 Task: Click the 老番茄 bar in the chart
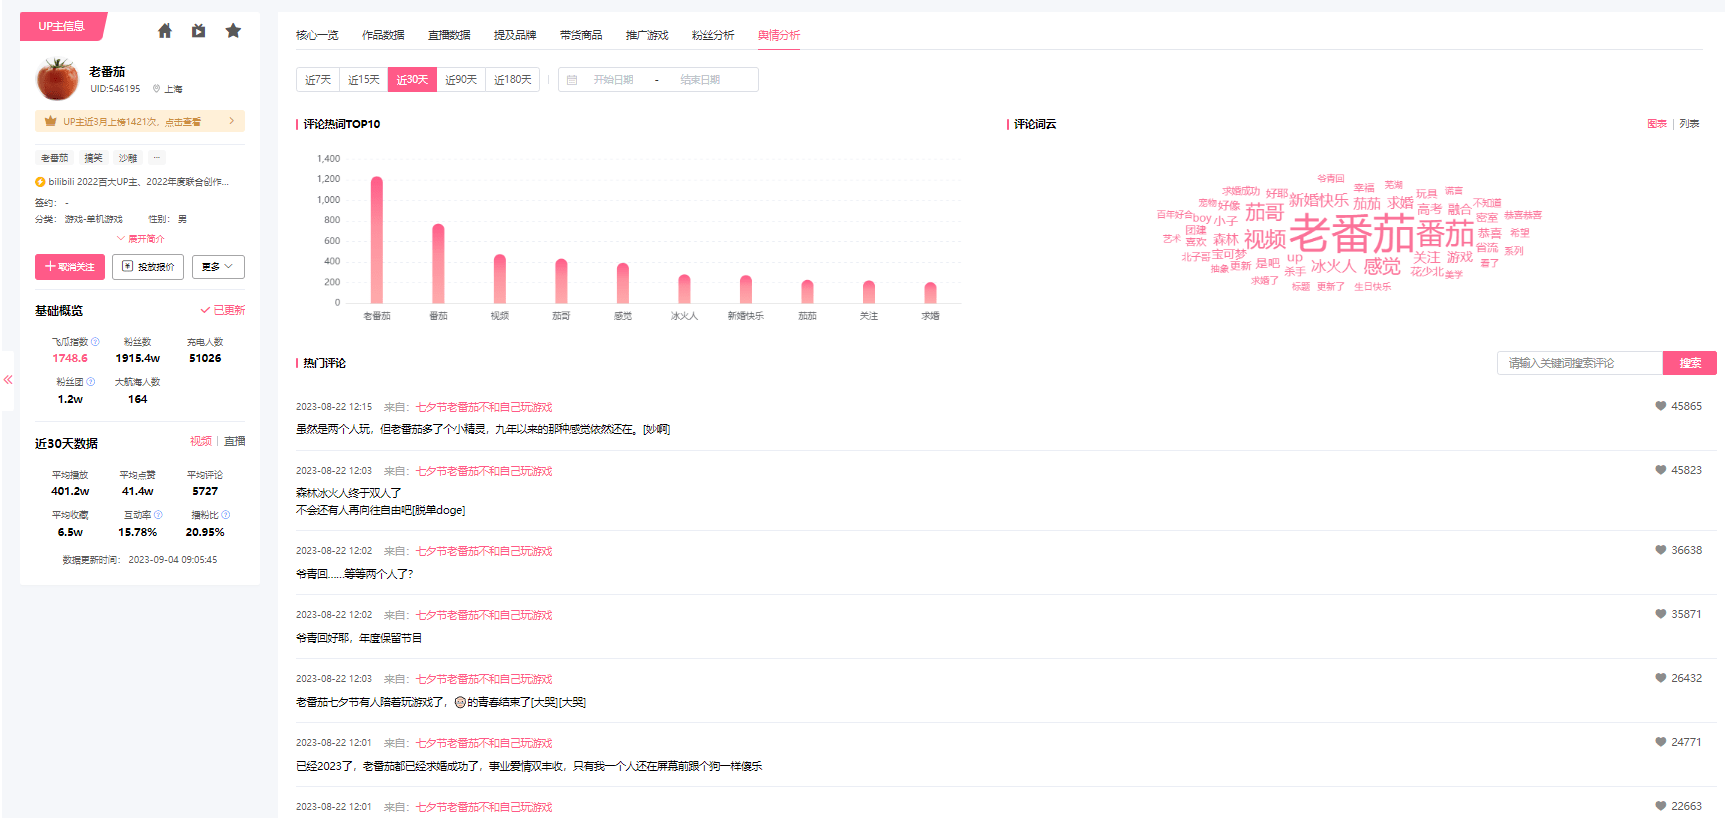377,240
